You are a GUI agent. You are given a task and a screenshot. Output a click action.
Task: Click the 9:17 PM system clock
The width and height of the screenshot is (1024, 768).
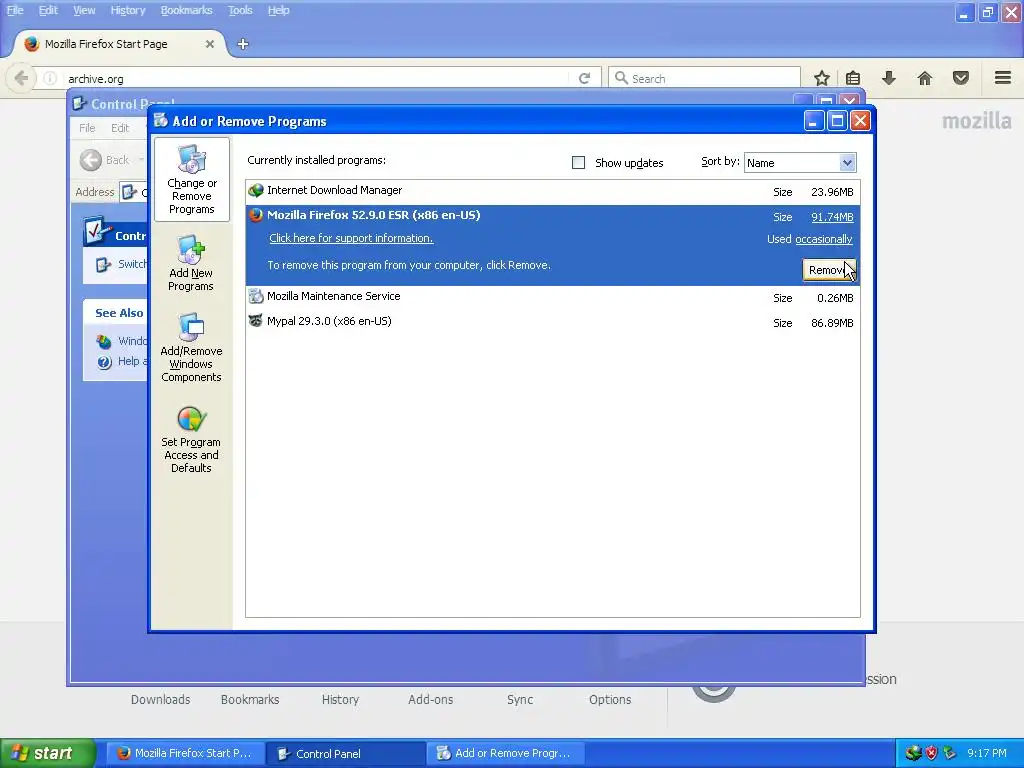pyautogui.click(x=987, y=753)
